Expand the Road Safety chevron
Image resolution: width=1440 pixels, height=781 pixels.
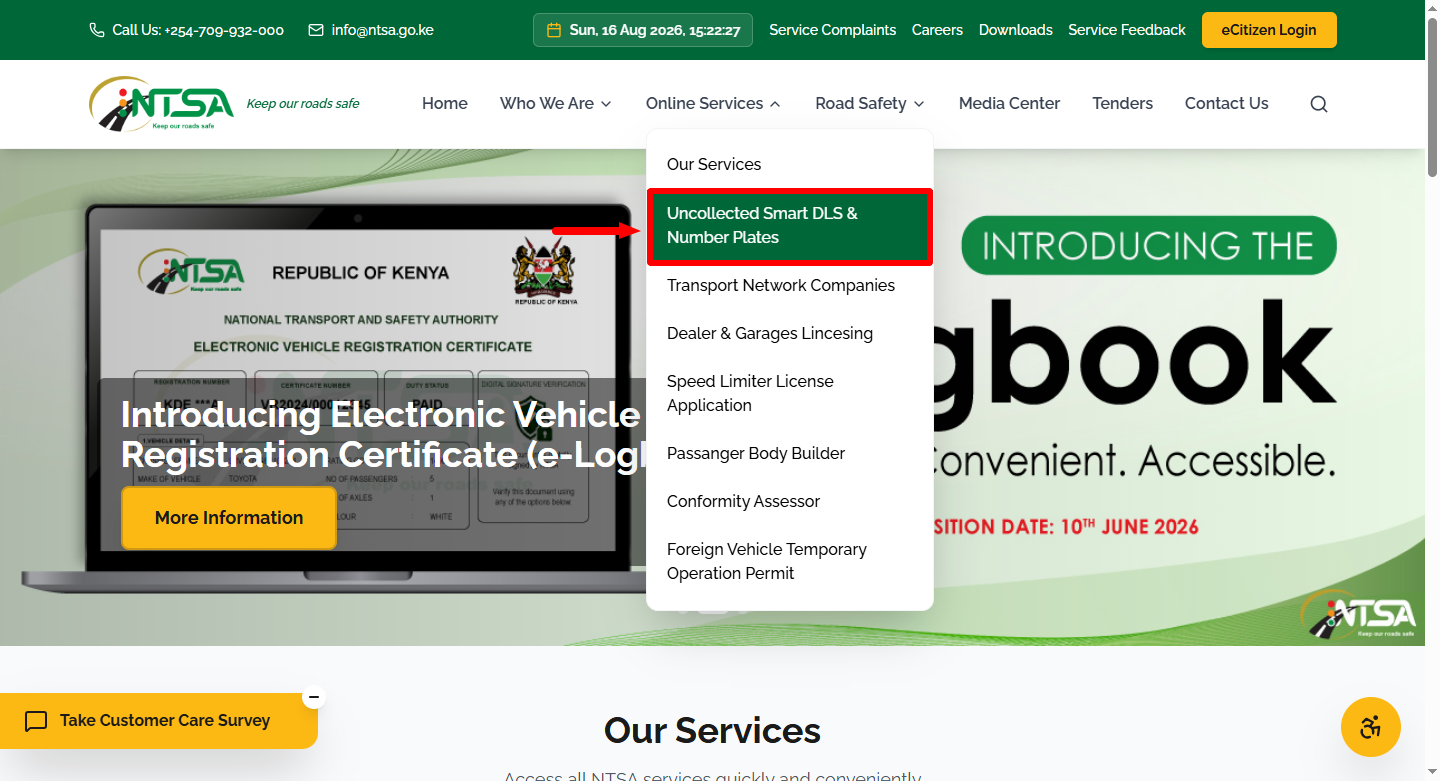919,104
